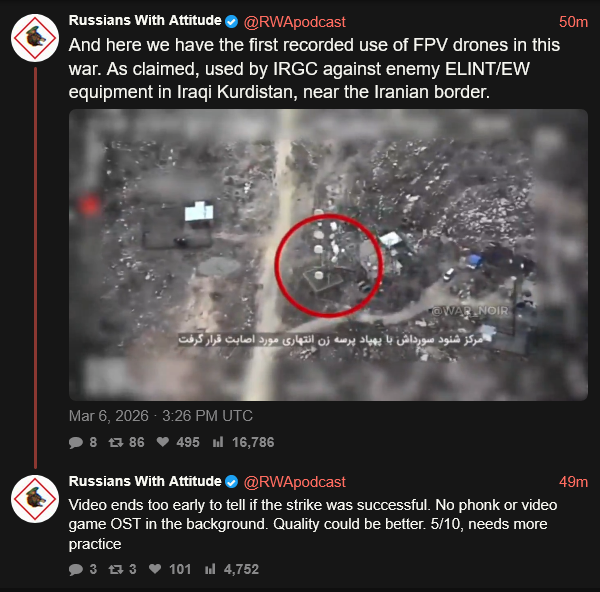The image size is (600, 592).
Task: Click the Mar 6, 2026 date link
Action: point(161,416)
